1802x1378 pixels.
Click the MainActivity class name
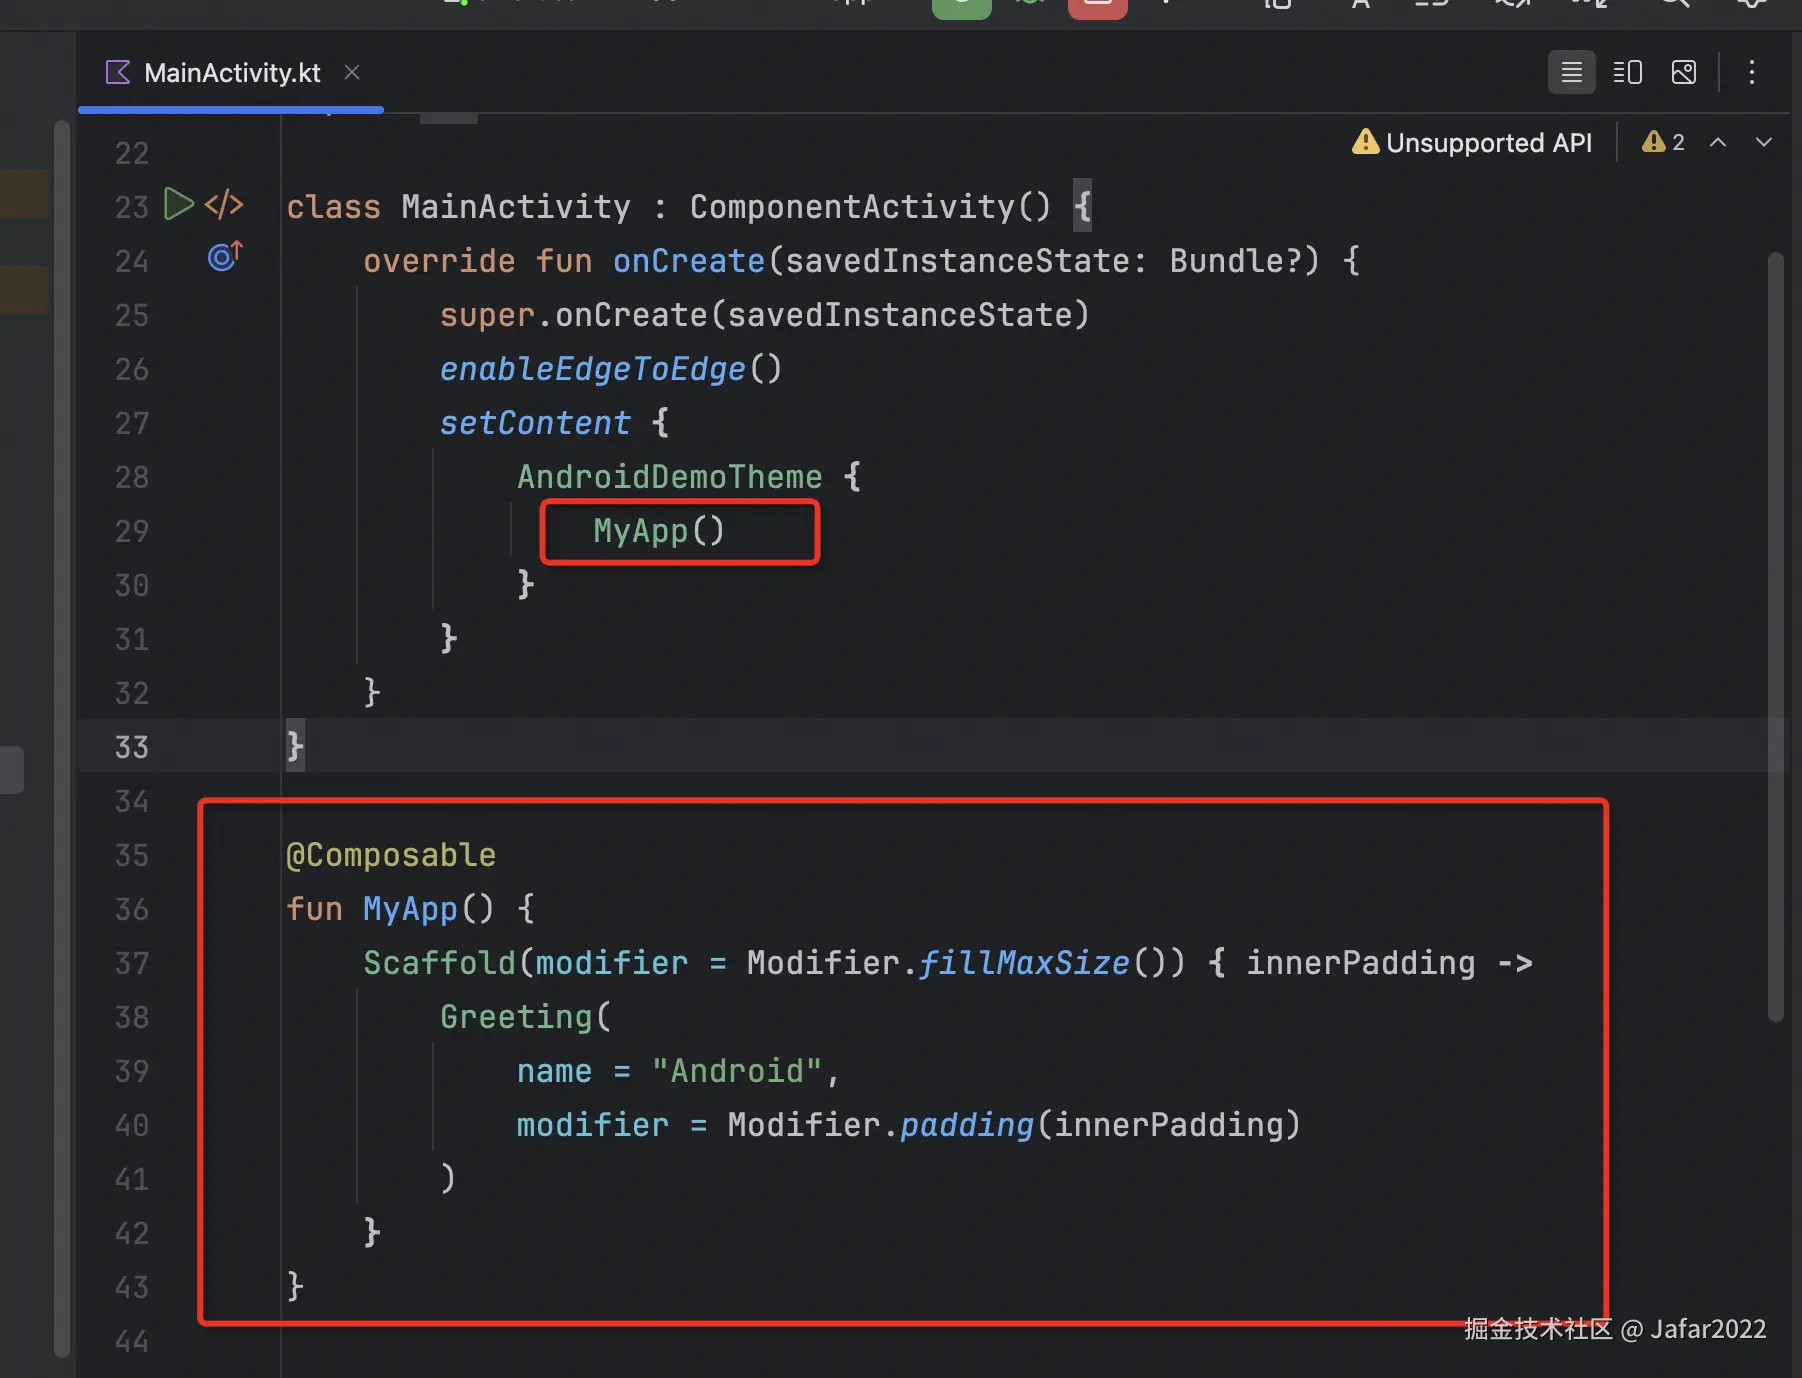click(516, 207)
